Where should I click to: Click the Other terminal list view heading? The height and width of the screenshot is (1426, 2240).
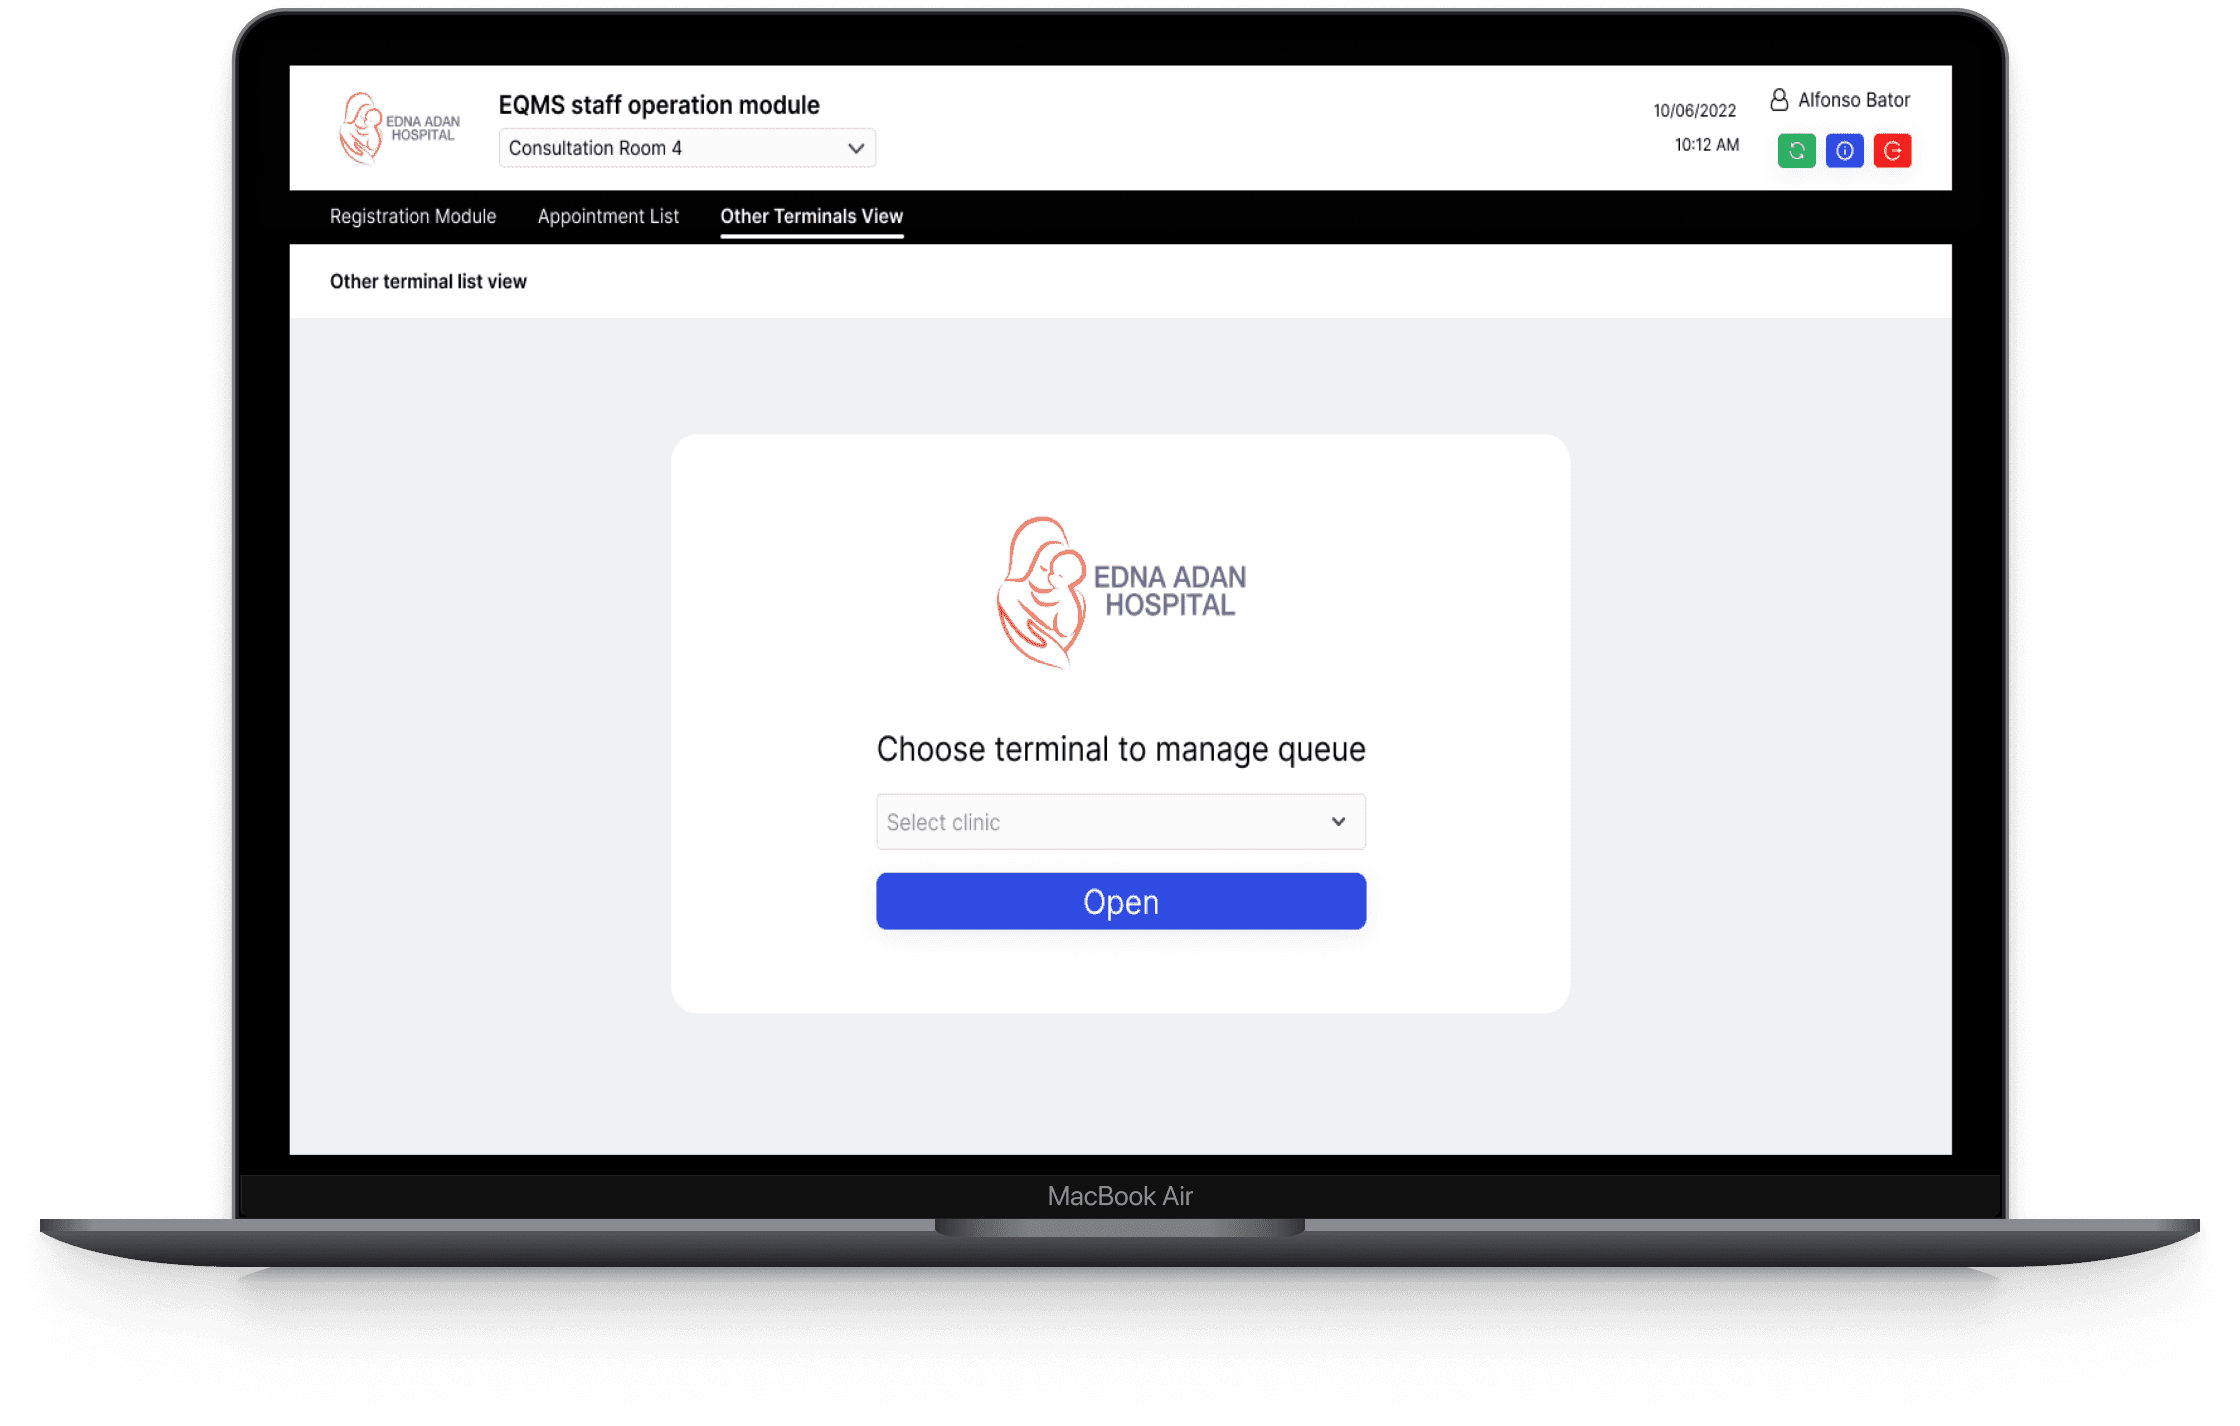click(428, 282)
